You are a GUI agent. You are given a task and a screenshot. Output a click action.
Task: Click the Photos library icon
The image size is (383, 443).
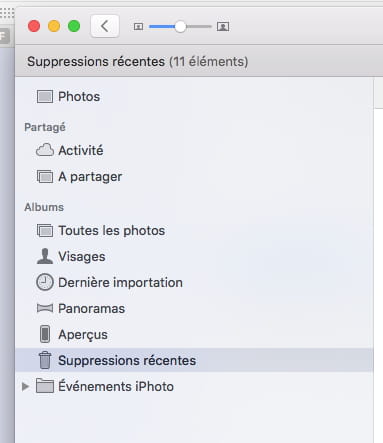pyautogui.click(x=45, y=97)
